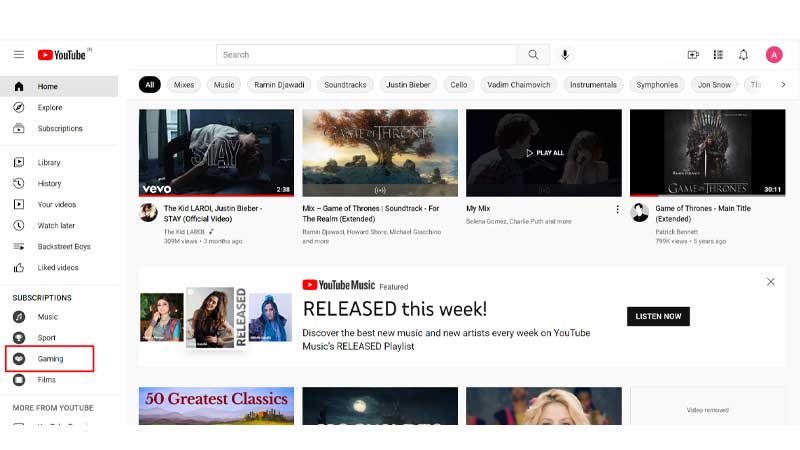
Task: Open the full moon night video thumbnail
Action: pyautogui.click(x=380, y=406)
